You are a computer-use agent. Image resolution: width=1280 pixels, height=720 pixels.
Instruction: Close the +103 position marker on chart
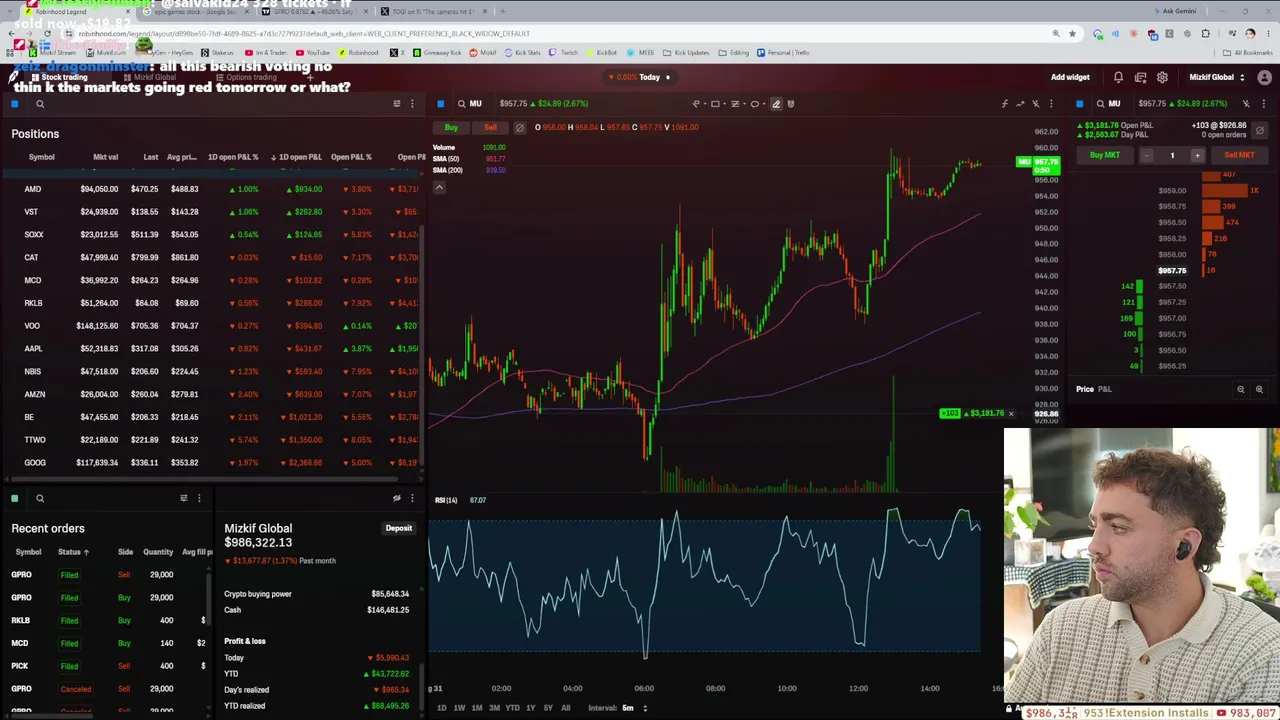[1010, 413]
